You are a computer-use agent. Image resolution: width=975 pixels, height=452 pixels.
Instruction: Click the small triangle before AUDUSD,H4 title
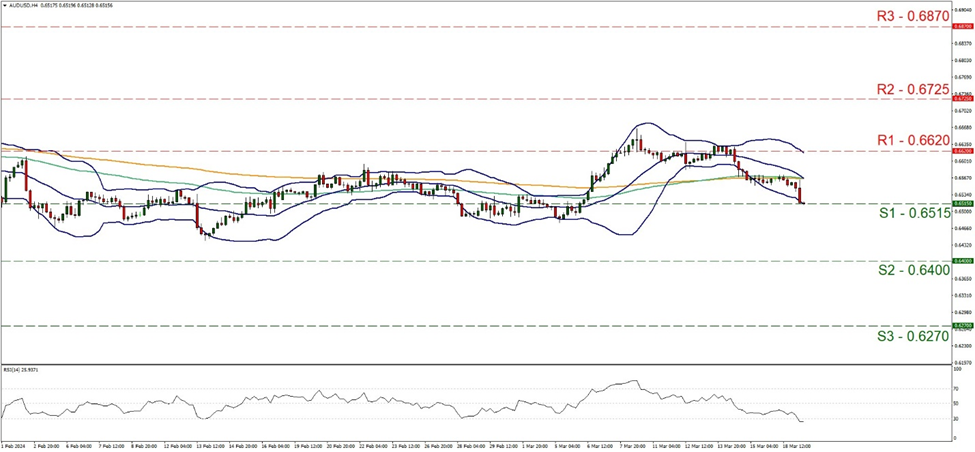click(4, 5)
